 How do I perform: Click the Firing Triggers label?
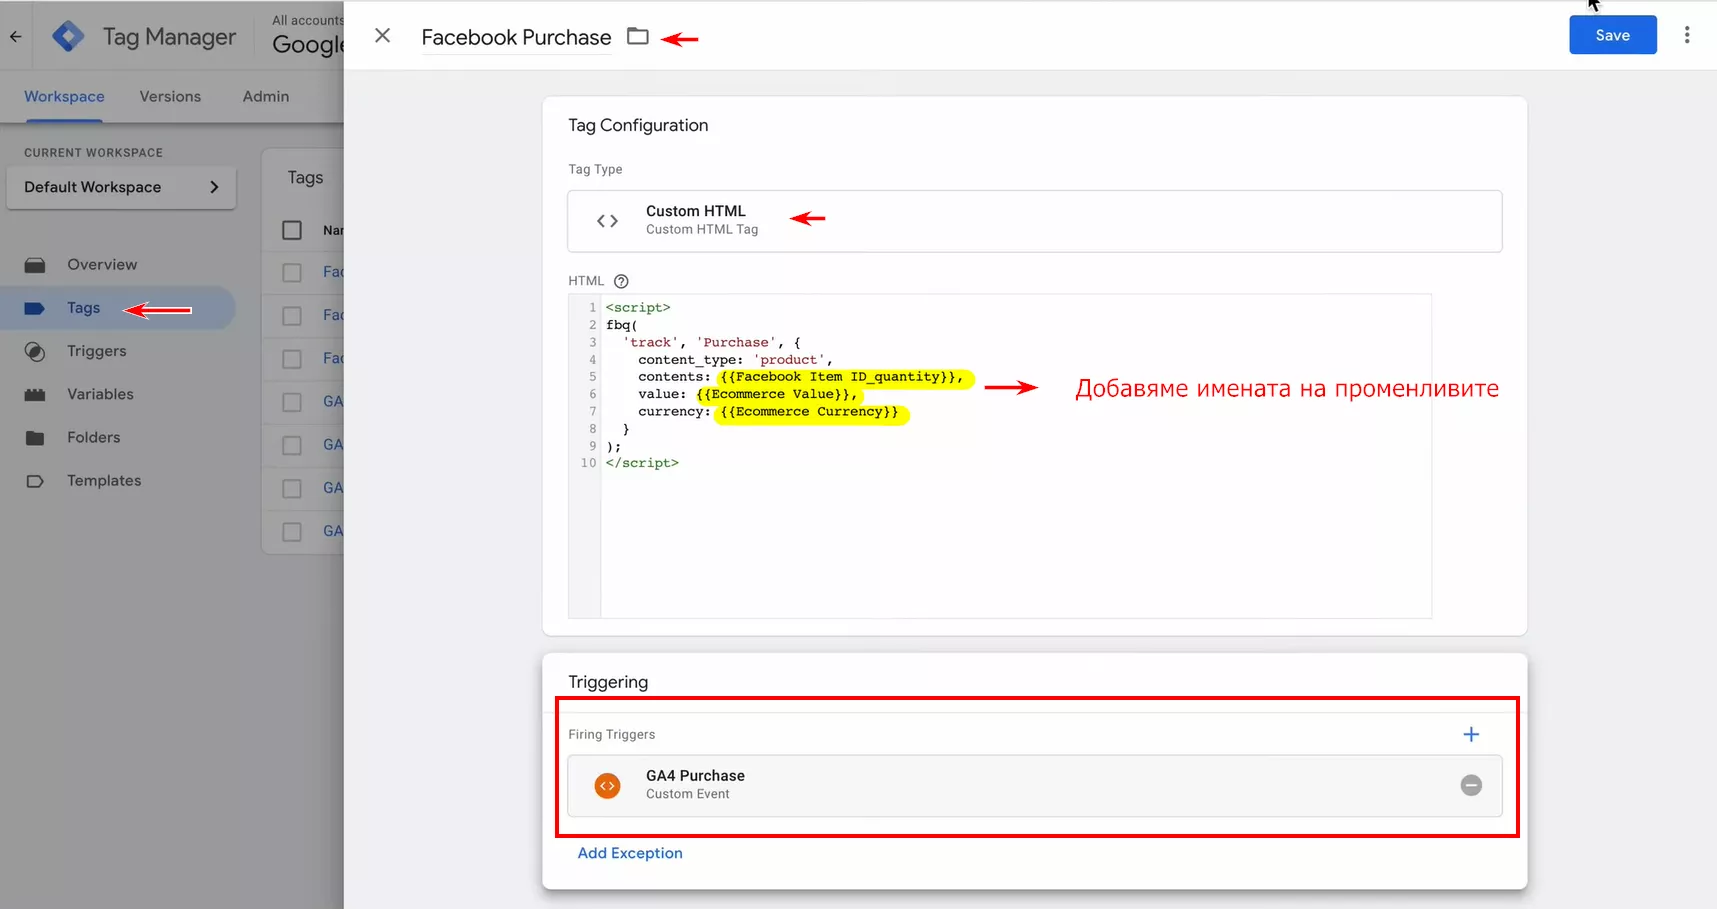pos(612,734)
